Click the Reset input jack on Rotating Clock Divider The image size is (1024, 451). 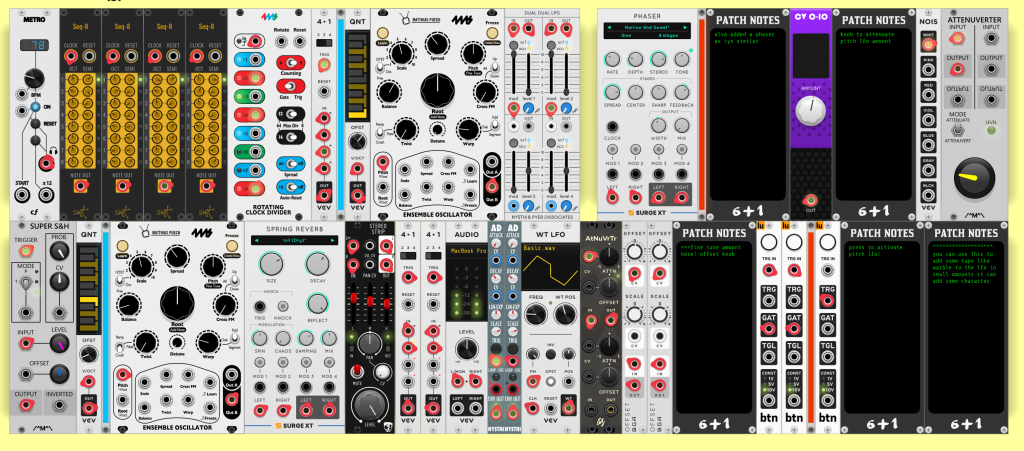pos(300,42)
